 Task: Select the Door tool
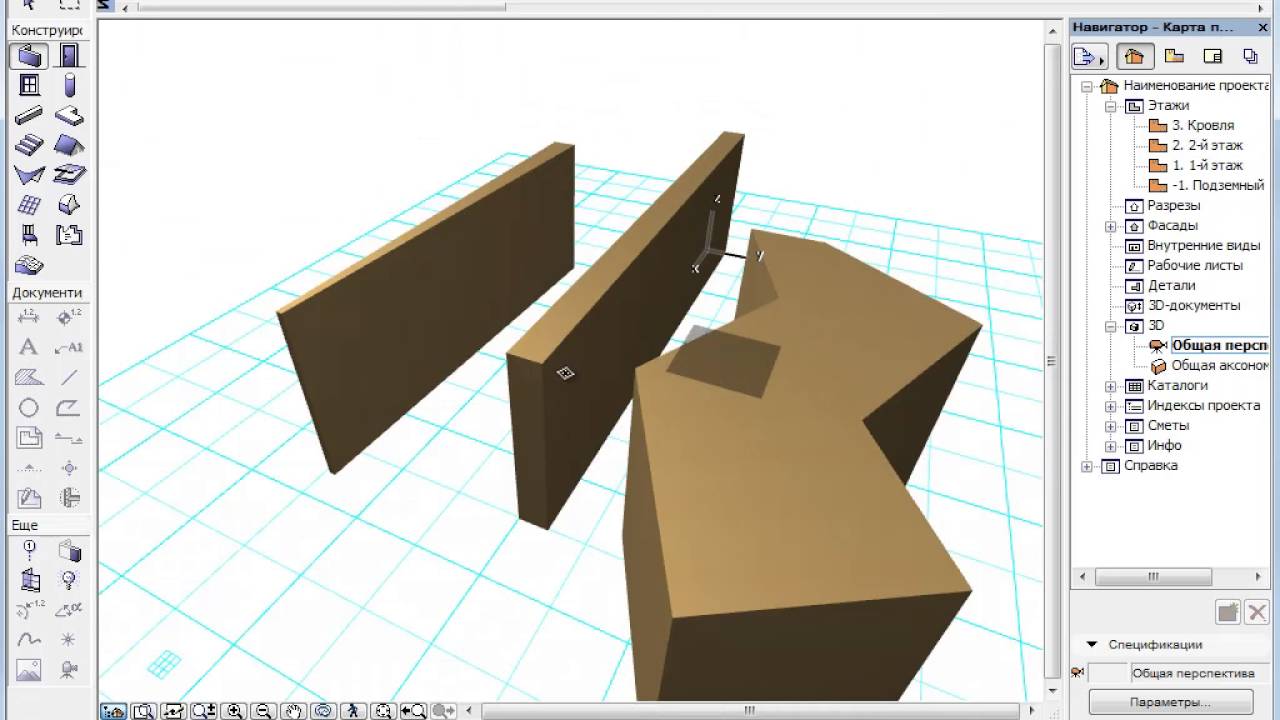point(69,55)
